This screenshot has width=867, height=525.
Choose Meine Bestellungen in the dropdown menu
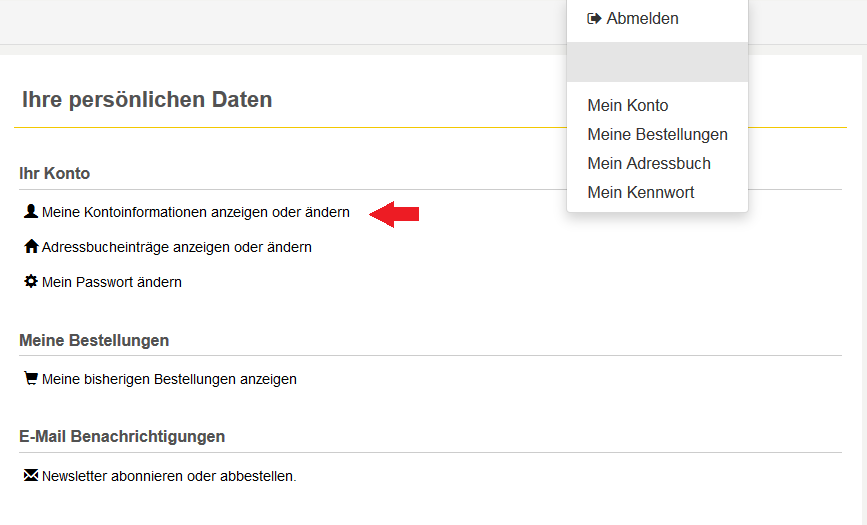coord(657,134)
